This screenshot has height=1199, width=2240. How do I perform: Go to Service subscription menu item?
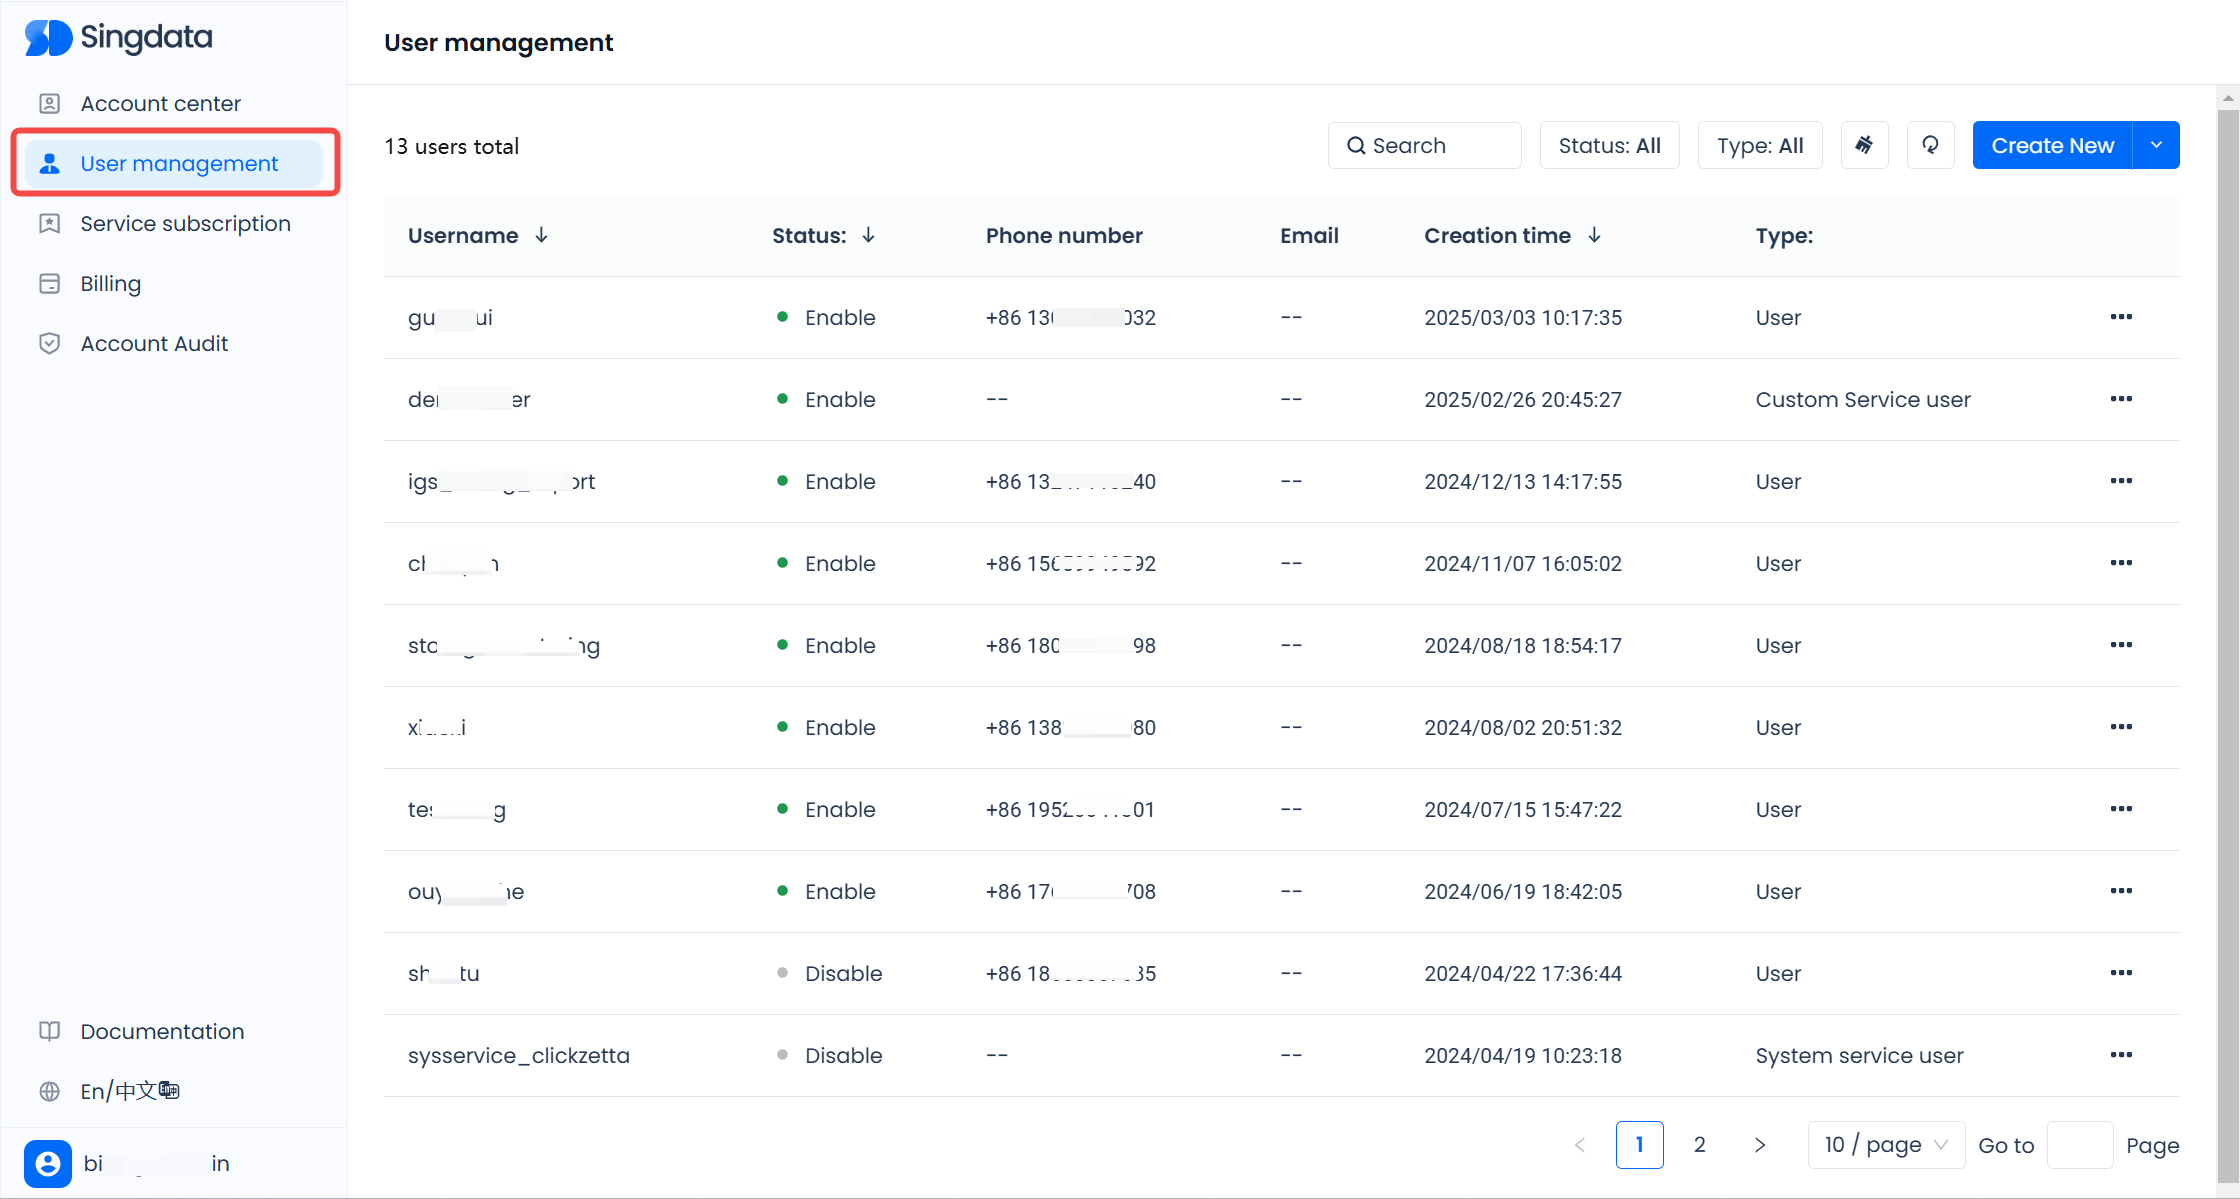(x=185, y=223)
